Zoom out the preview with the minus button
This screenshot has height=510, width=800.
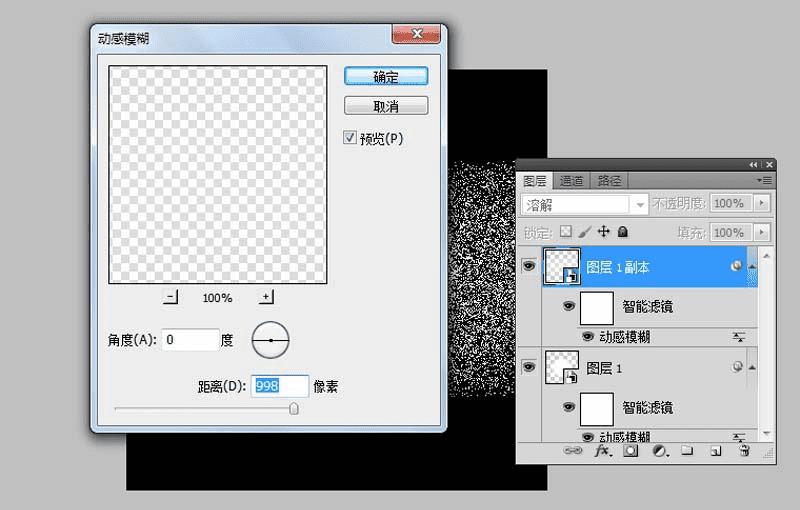(171, 297)
